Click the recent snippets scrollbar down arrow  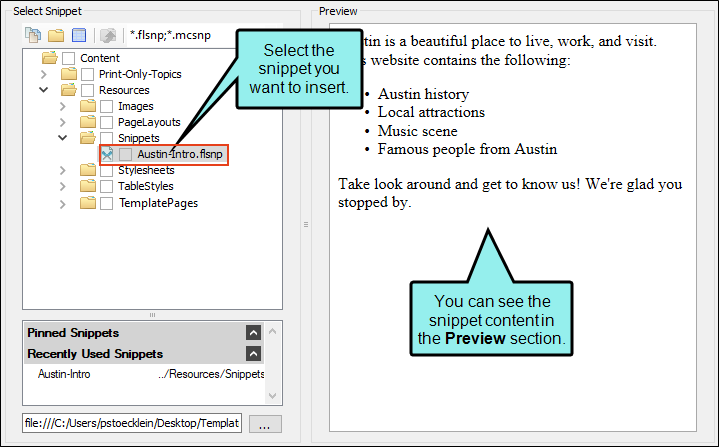click(272, 396)
